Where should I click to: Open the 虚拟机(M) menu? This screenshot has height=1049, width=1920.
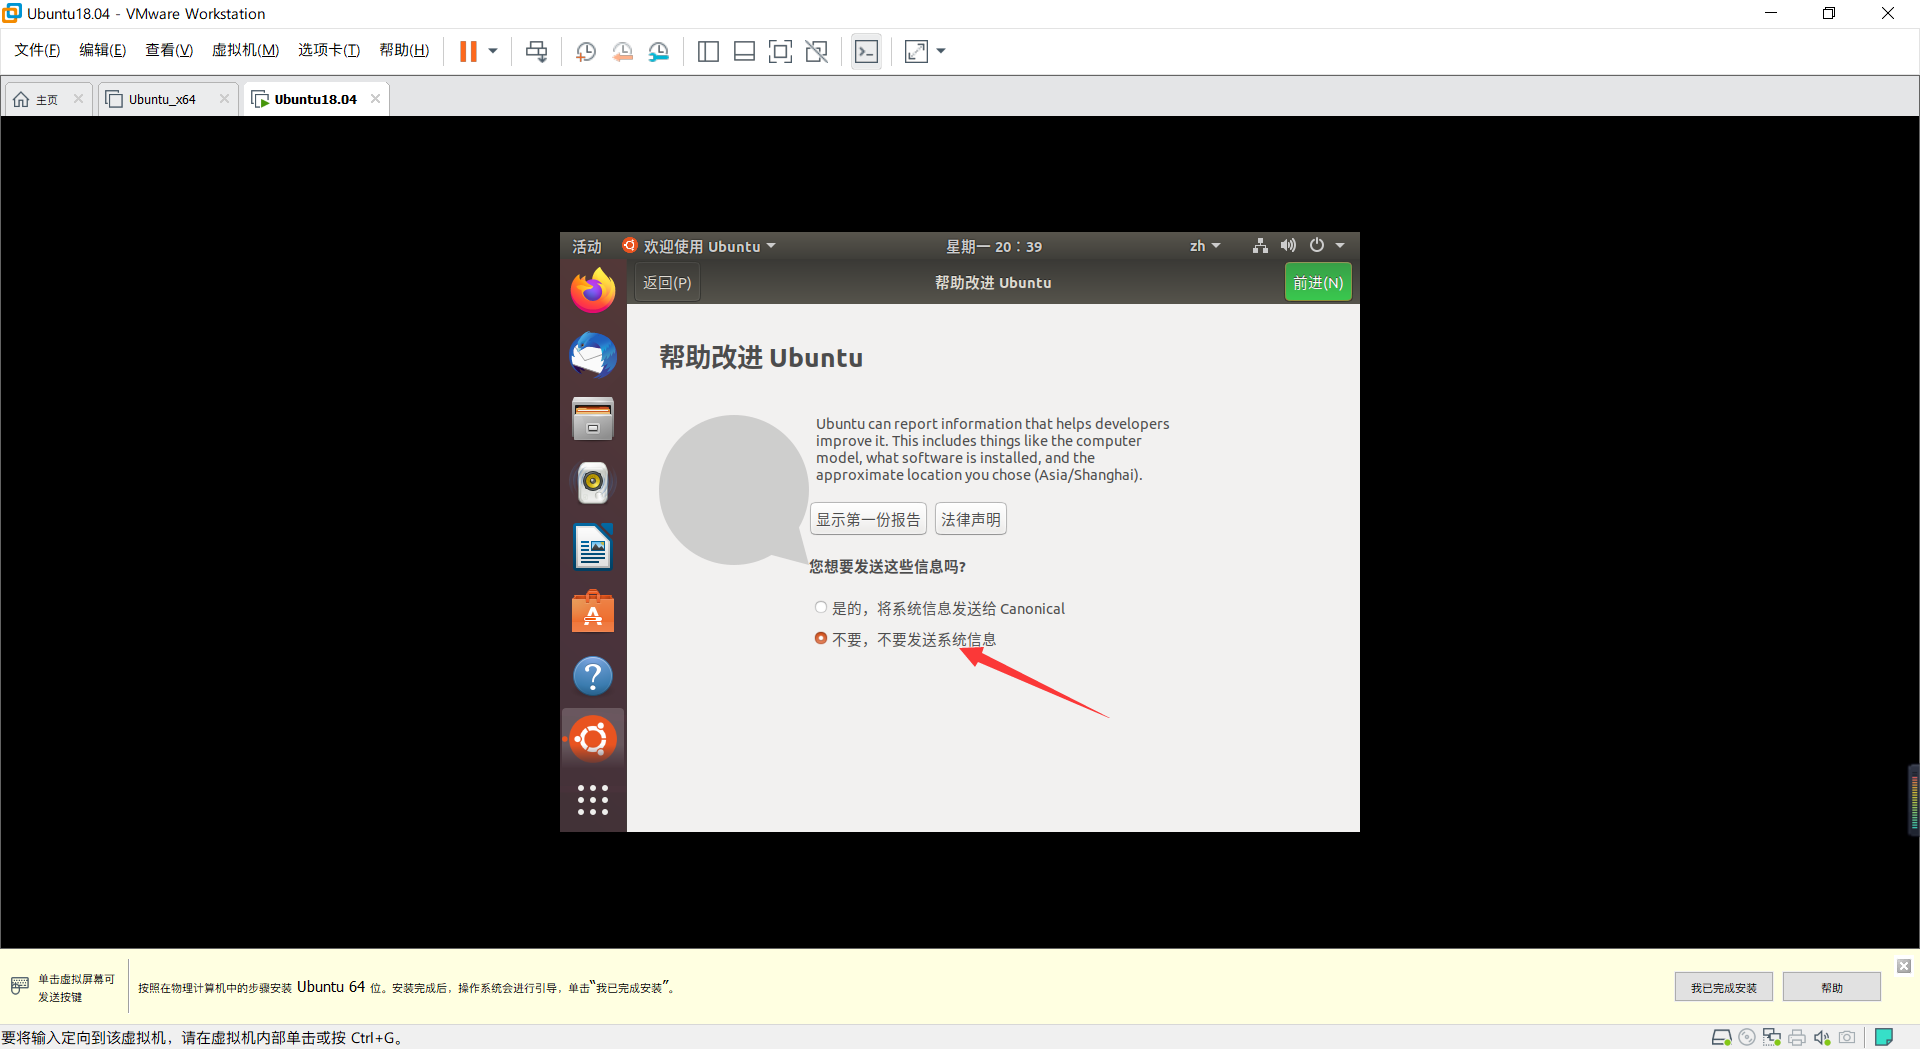click(245, 50)
